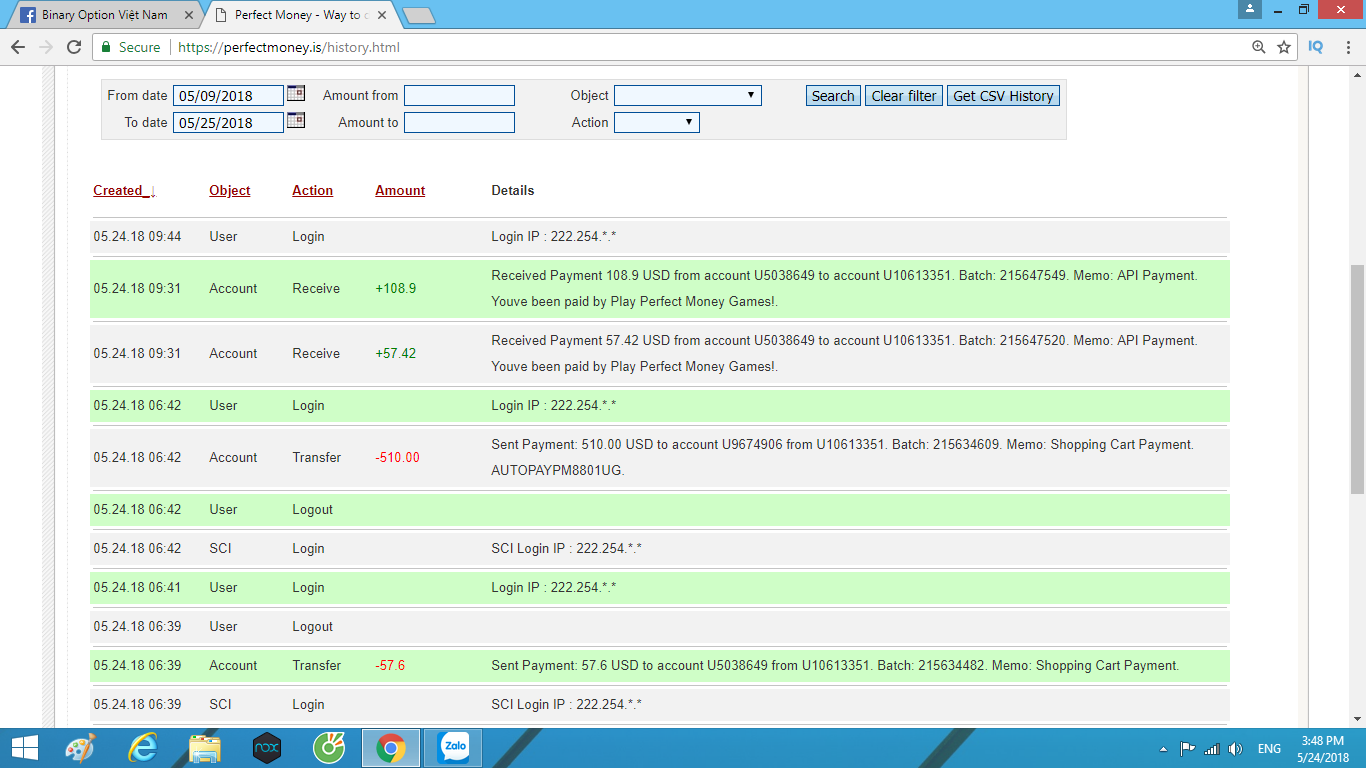Image resolution: width=1366 pixels, height=768 pixels.
Task: Expand the Action filter dropdown
Action: pyautogui.click(x=657, y=122)
